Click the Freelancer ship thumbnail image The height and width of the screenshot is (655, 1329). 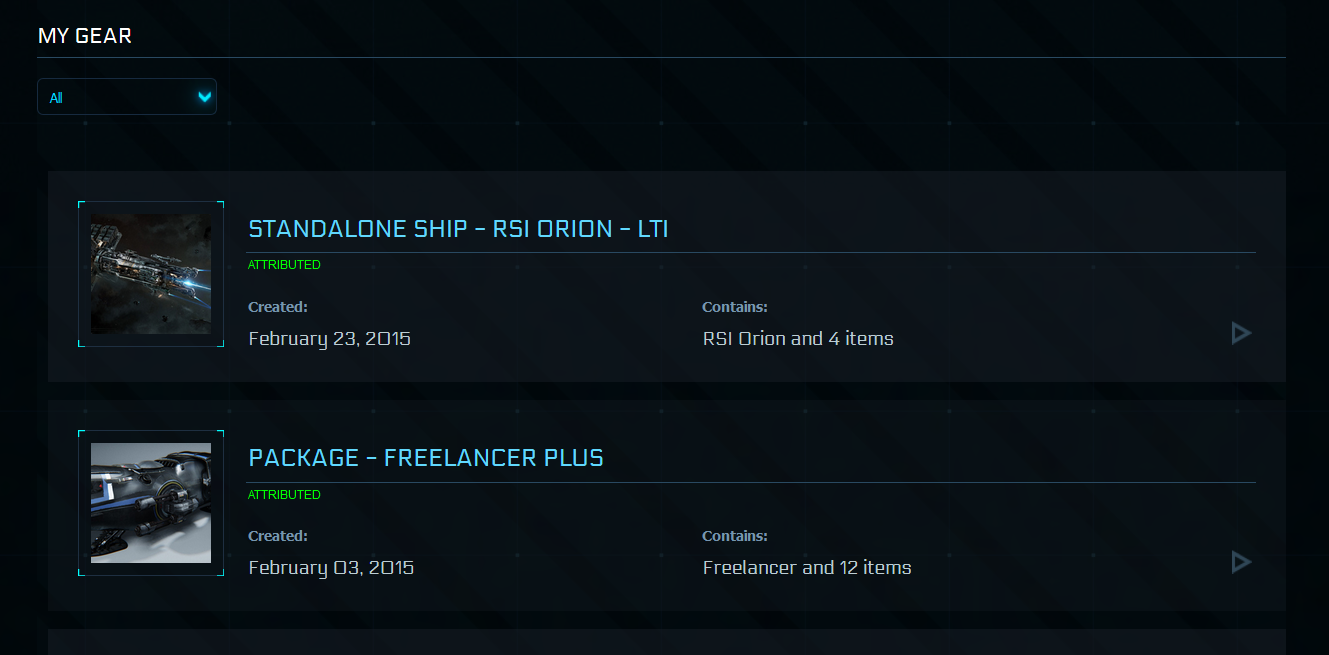[x=151, y=503]
